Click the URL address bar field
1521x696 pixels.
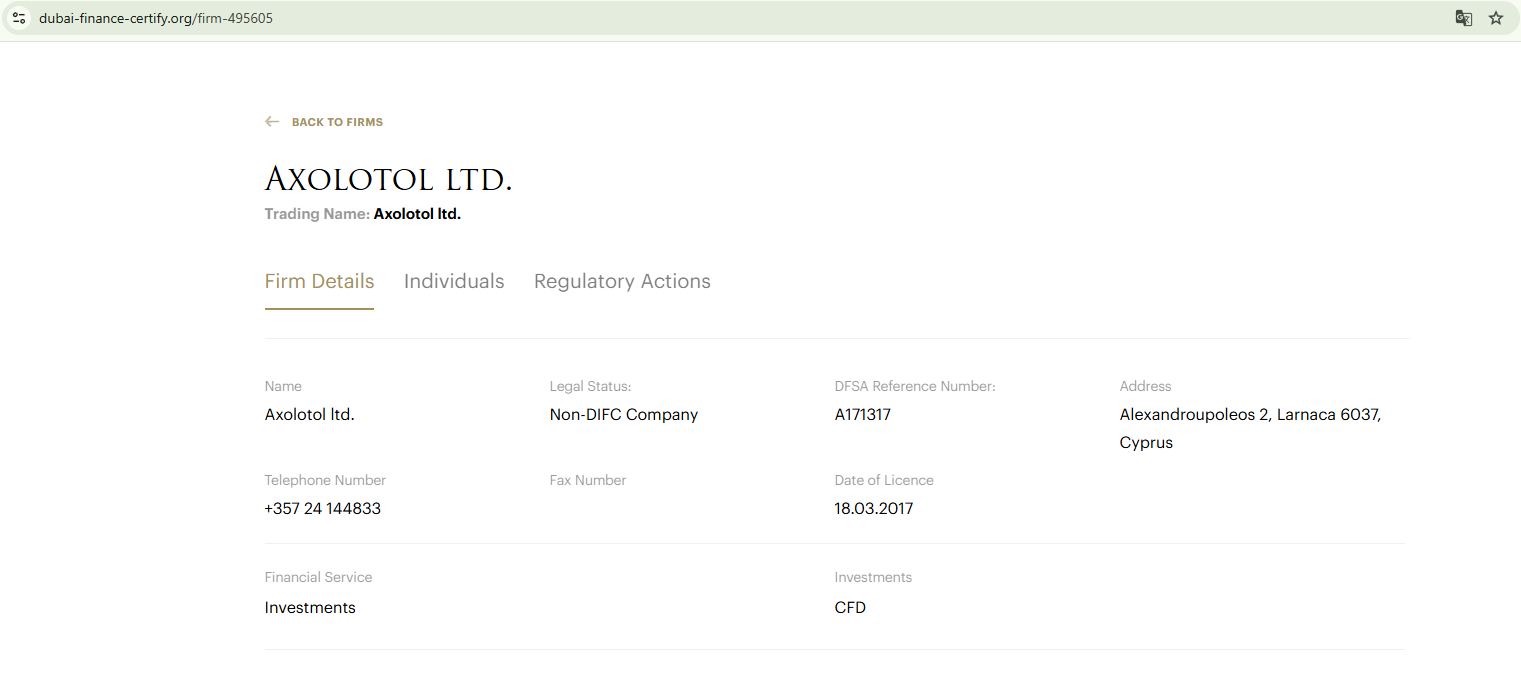pos(700,18)
